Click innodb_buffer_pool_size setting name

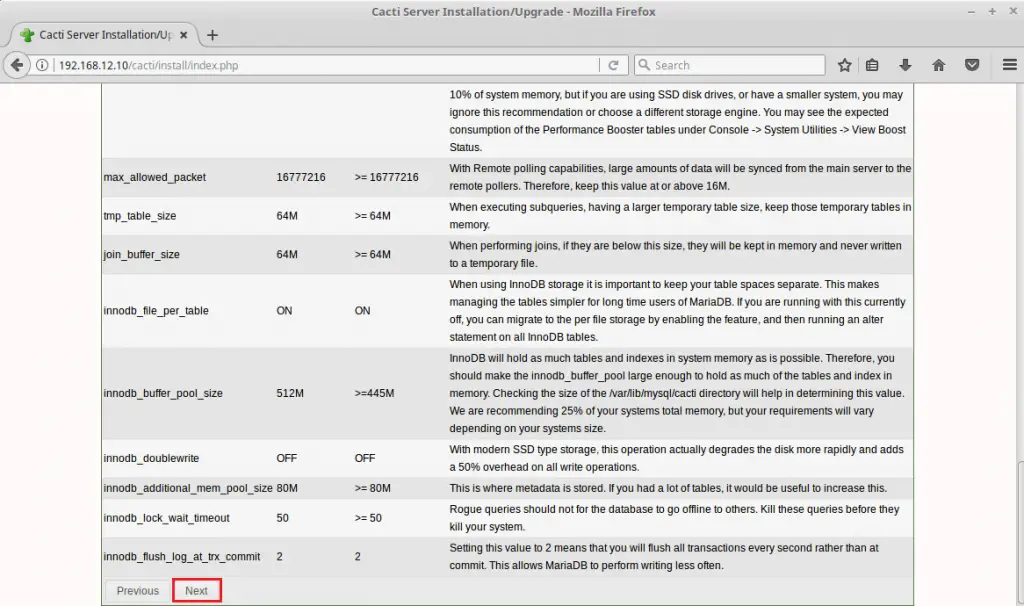163,393
